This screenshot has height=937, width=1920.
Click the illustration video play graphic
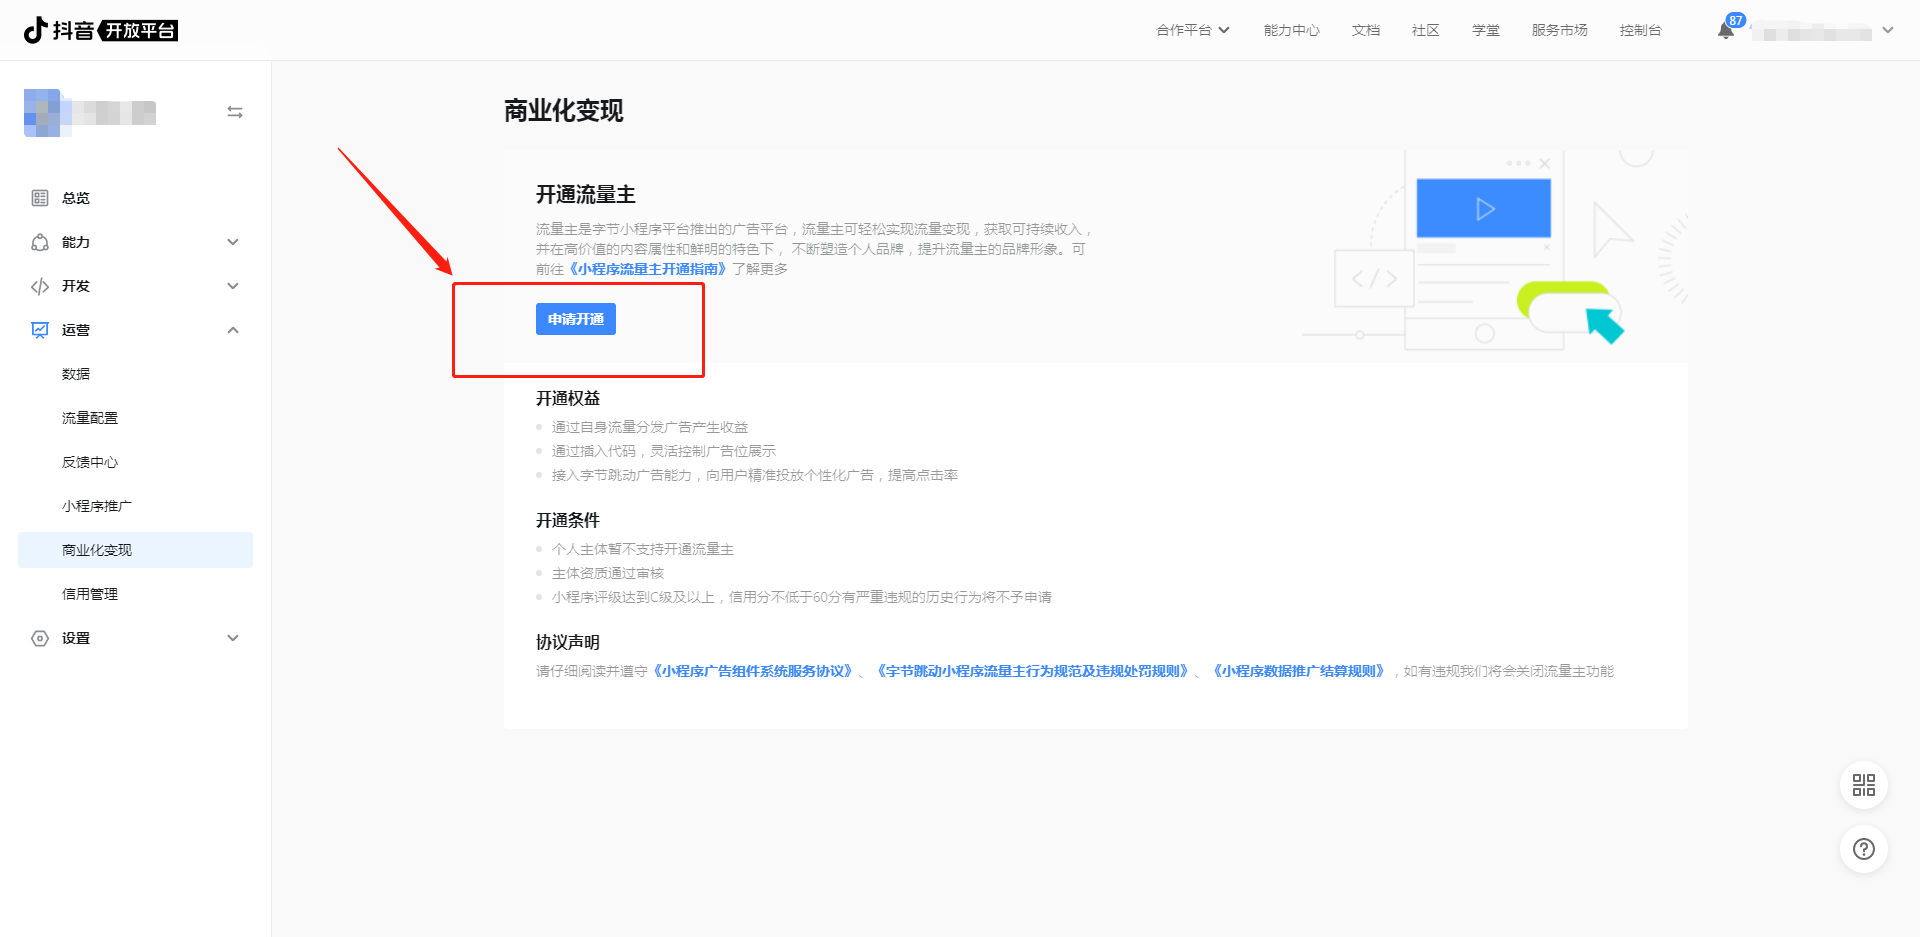(x=1484, y=208)
